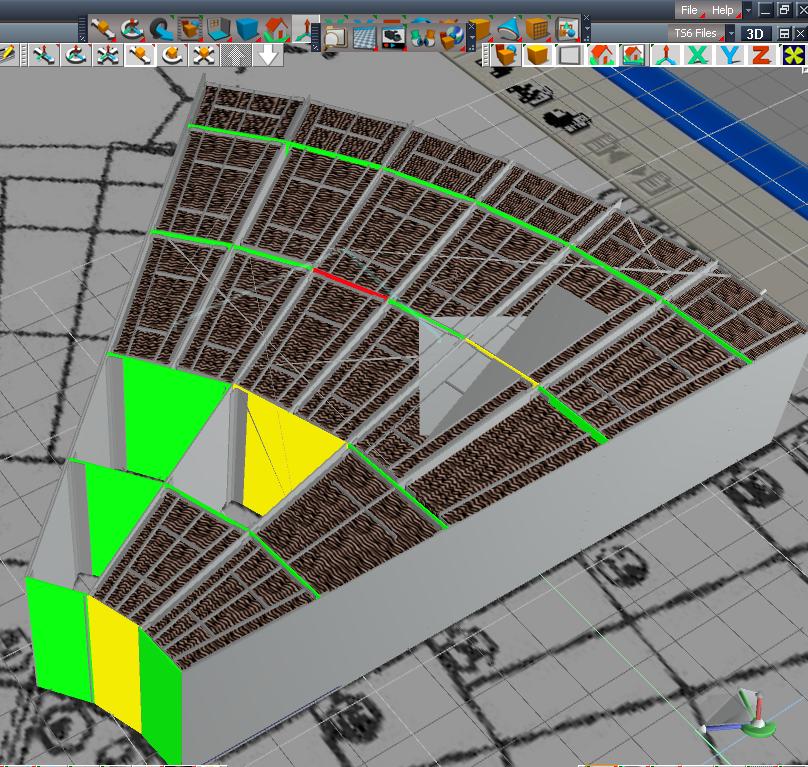
Task: Expand the dropdown arrow beside Help
Action: (748, 10)
